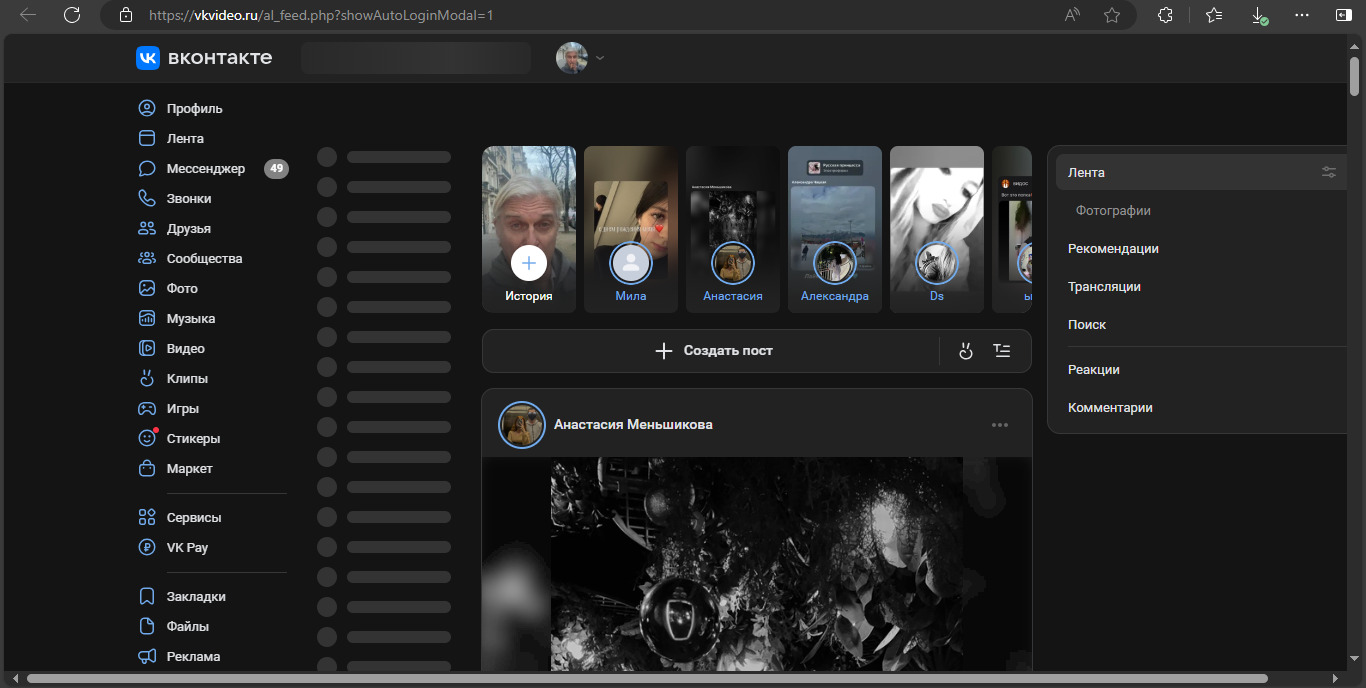This screenshot has width=1366, height=688.
Task: Click the VK logo icon in header
Action: (x=148, y=58)
